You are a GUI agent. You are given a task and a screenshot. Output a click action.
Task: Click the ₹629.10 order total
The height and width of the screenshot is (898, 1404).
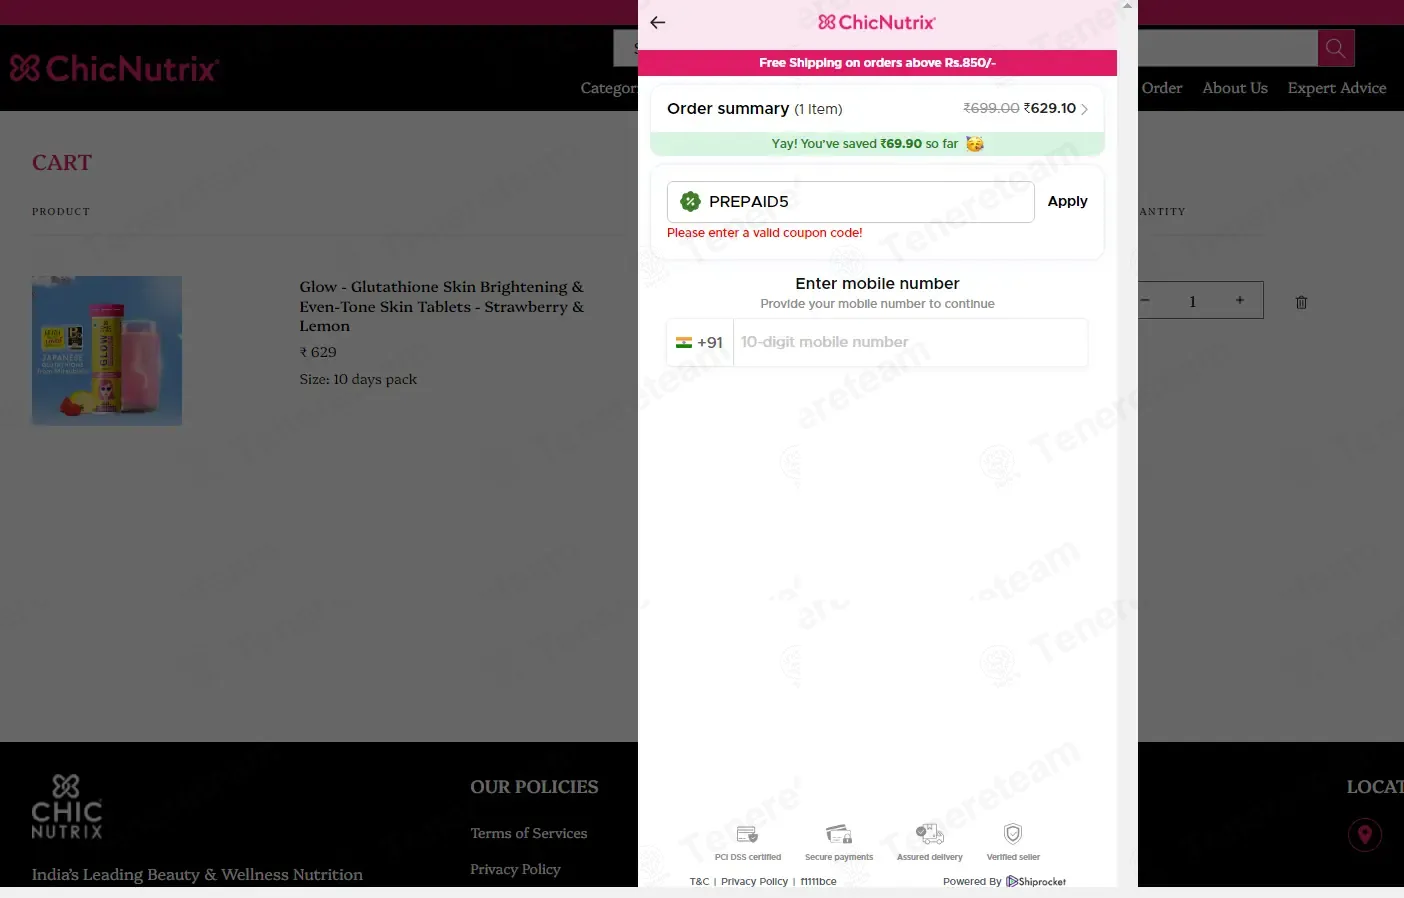pyautogui.click(x=1050, y=108)
